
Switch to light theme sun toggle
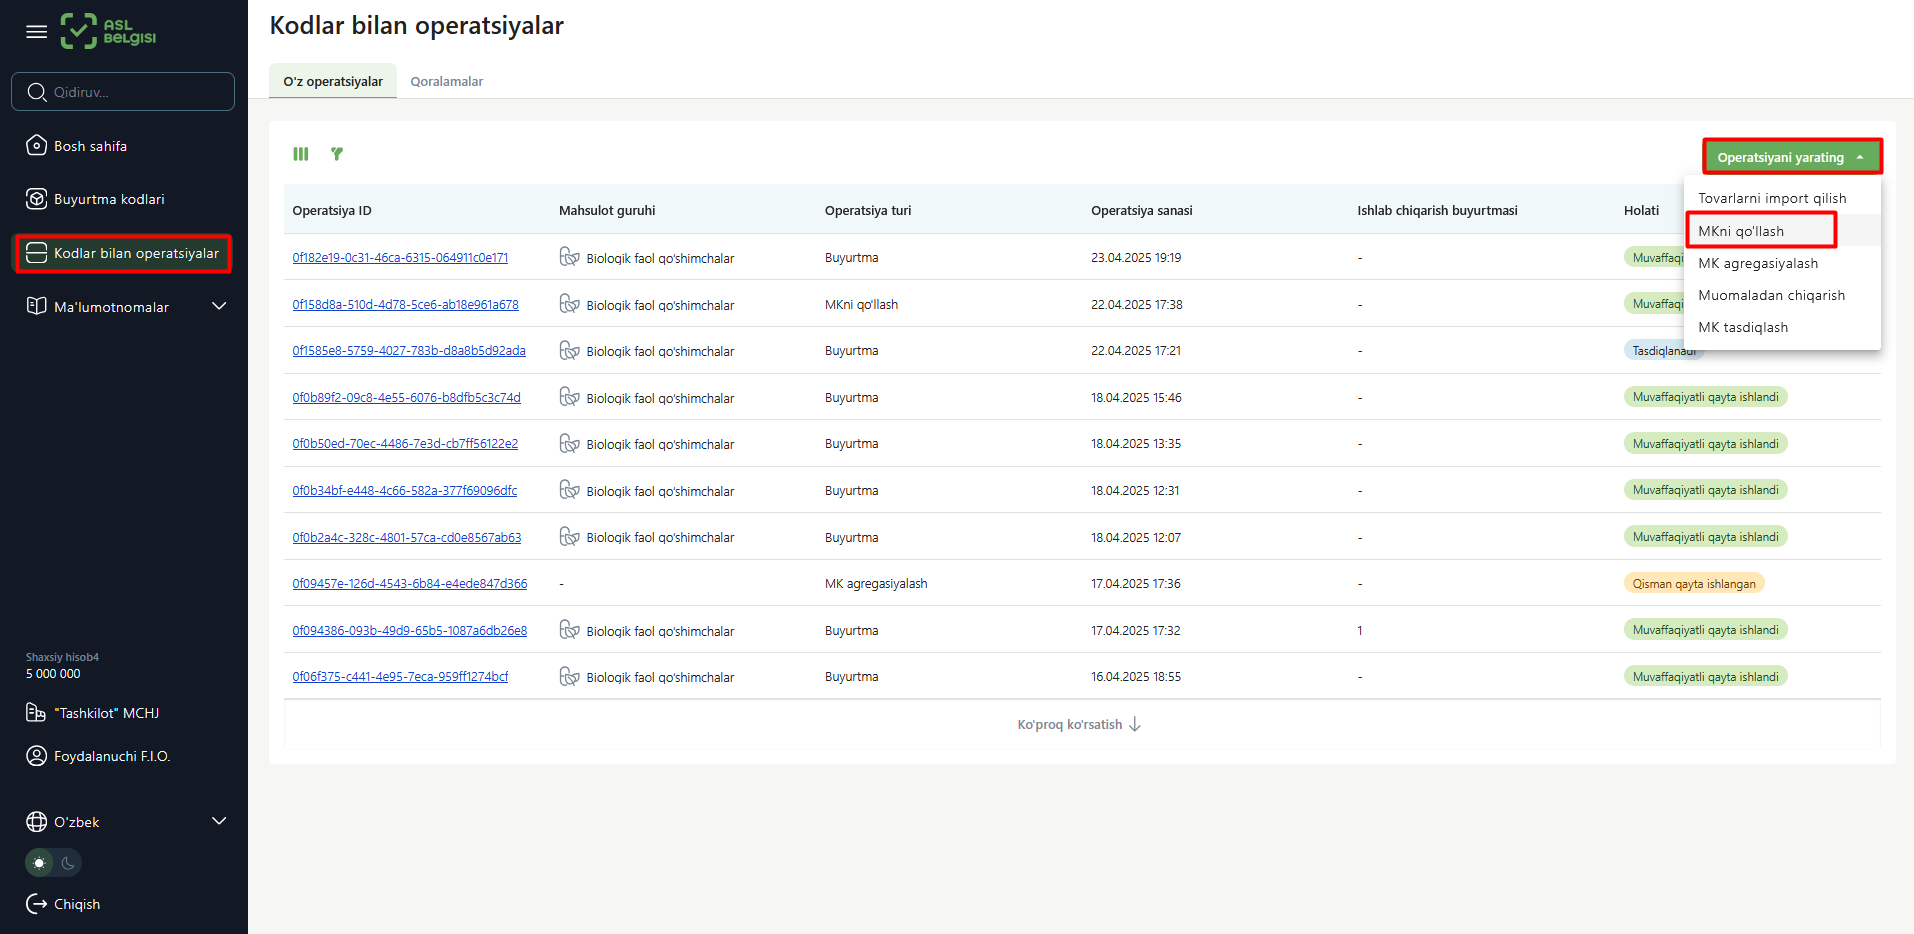point(40,863)
